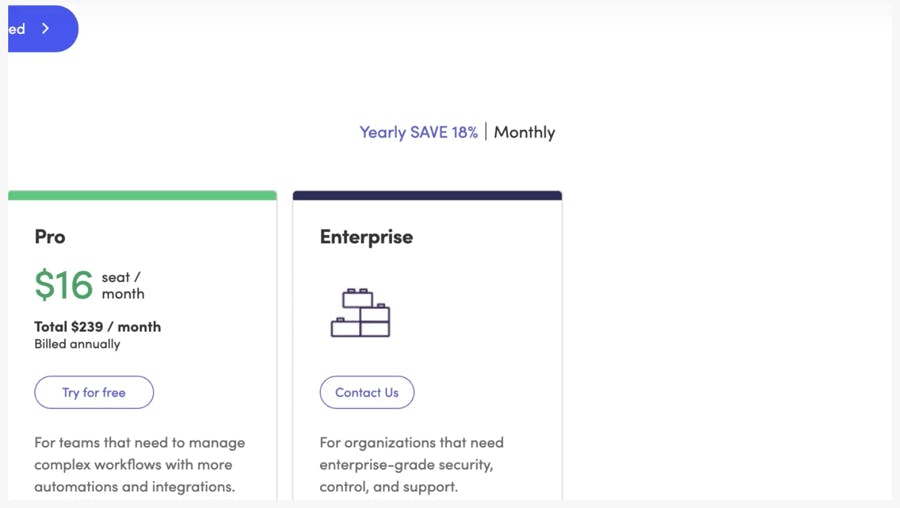The height and width of the screenshot is (508, 900).
Task: Click the Enterprise building blocks icon
Action: (x=360, y=313)
